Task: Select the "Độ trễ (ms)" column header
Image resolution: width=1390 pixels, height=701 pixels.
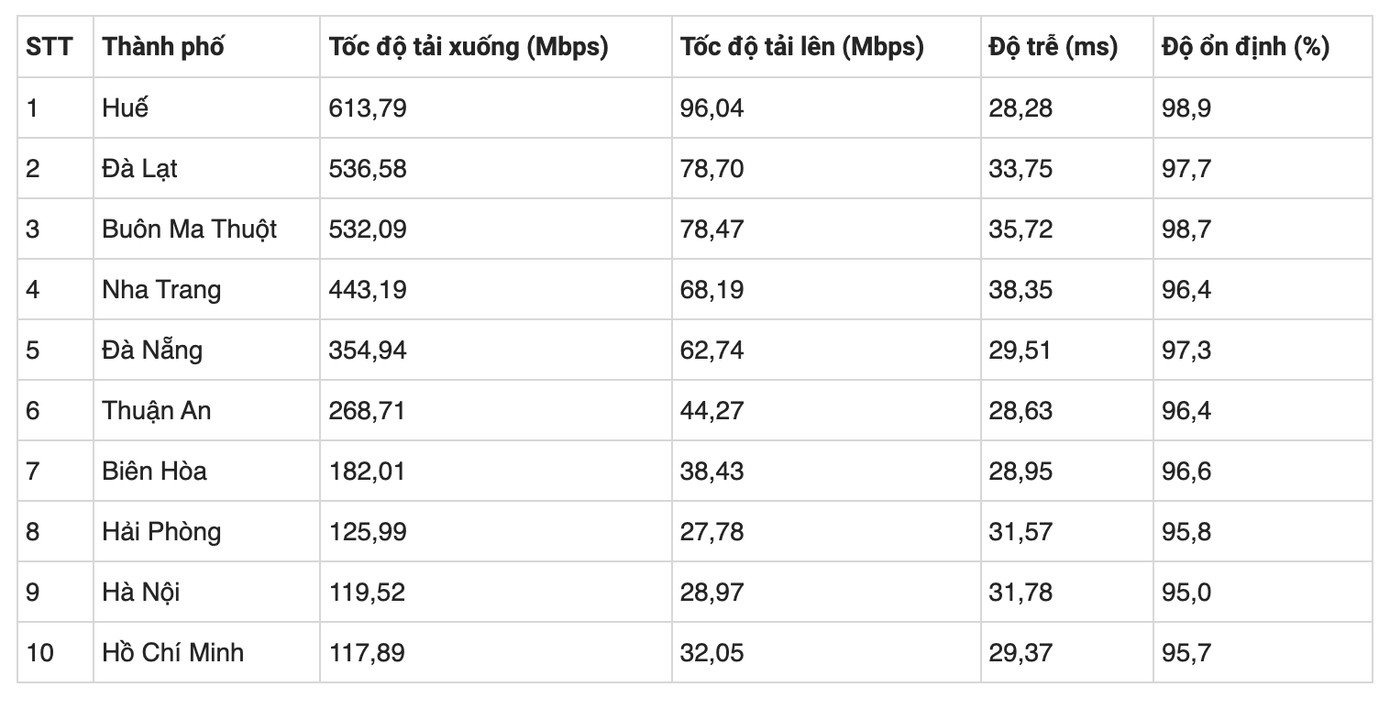Action: pos(1053,47)
